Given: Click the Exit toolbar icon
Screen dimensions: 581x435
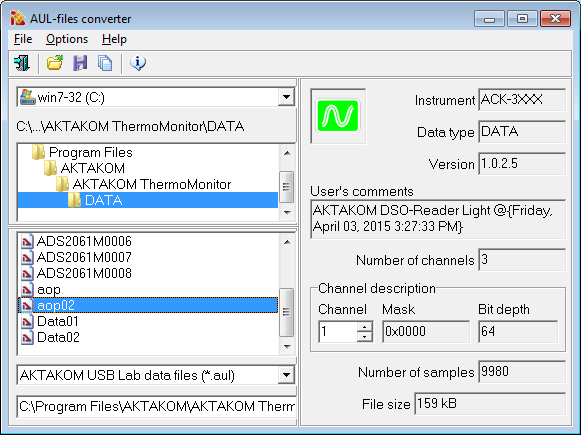Looking at the screenshot, I should (x=22, y=63).
